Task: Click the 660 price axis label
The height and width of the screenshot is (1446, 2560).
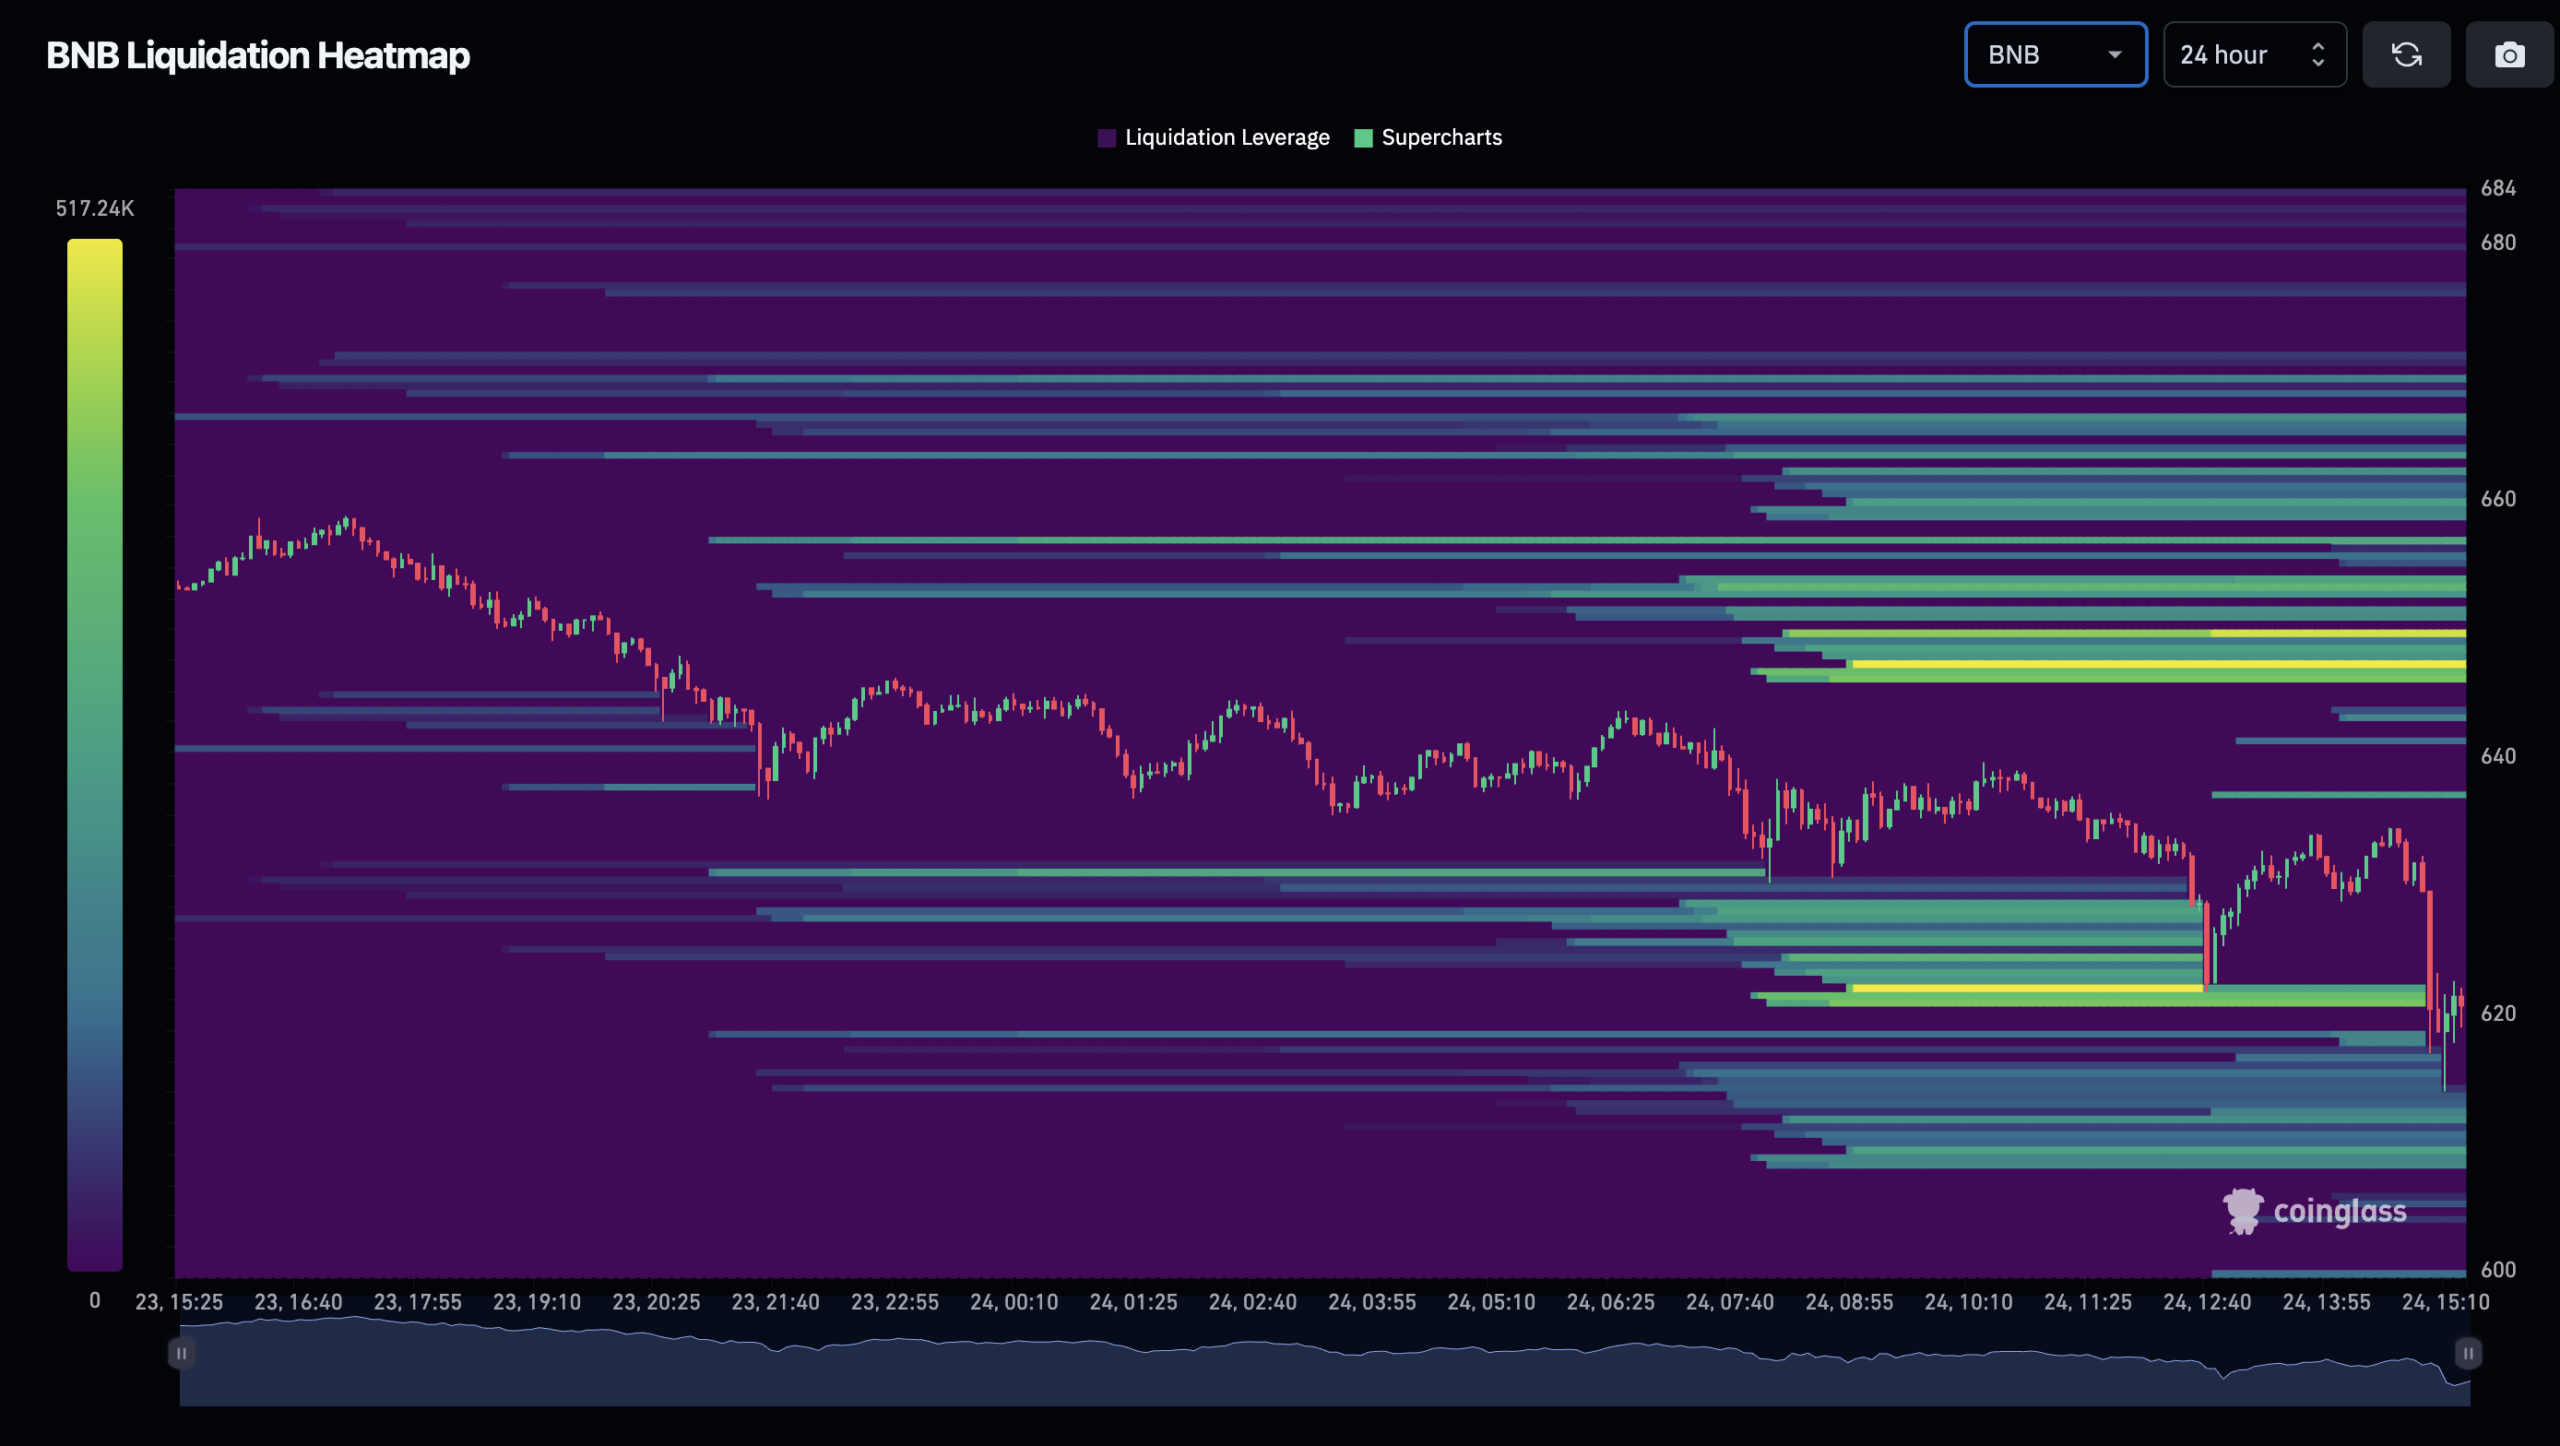Action: click(2498, 499)
